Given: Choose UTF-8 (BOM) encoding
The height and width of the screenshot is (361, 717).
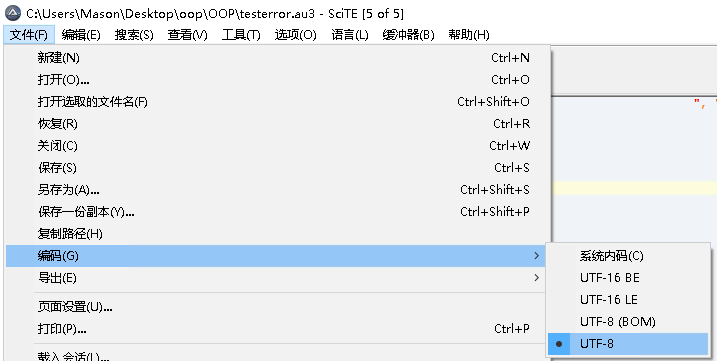Looking at the screenshot, I should click(x=628, y=322).
